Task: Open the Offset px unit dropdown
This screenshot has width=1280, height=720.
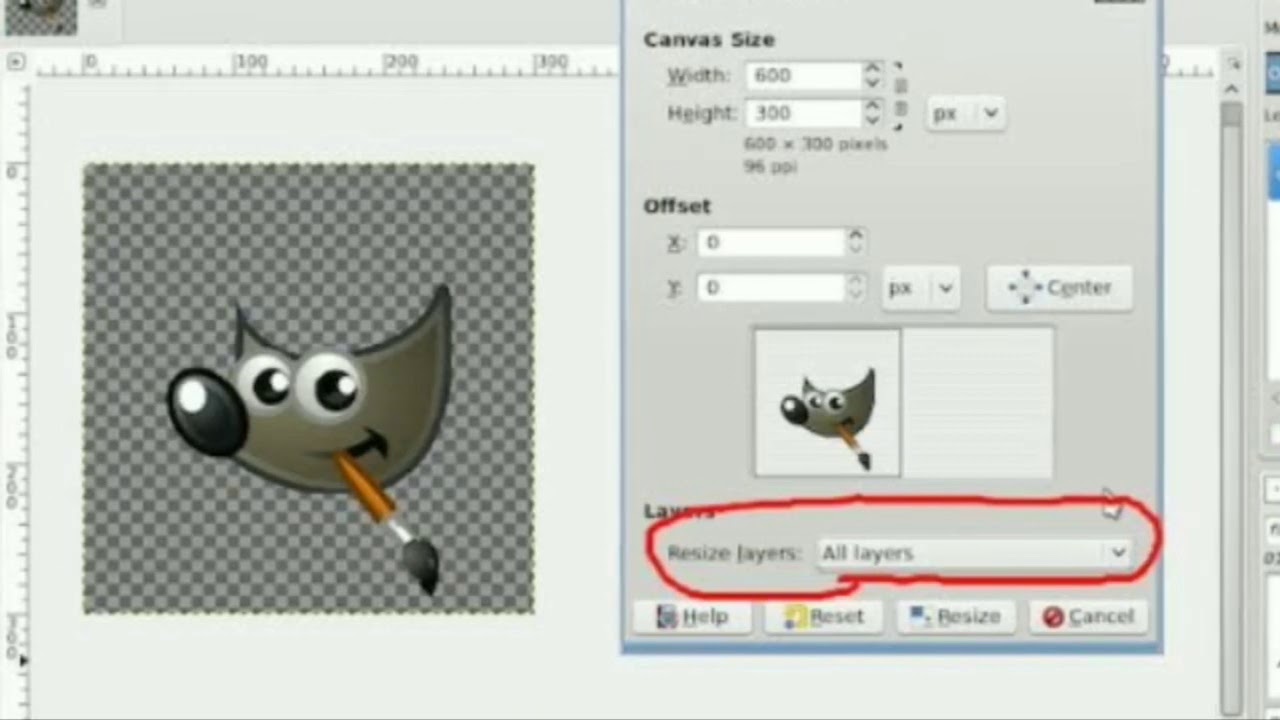Action: [x=920, y=288]
